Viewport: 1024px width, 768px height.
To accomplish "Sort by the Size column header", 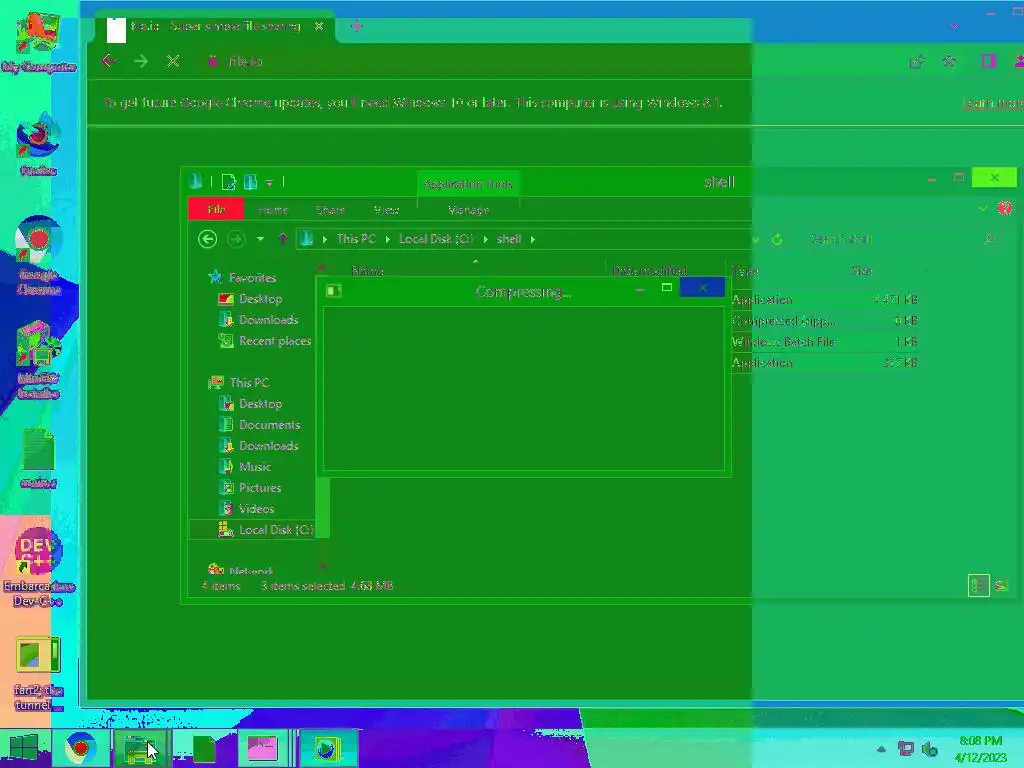I will [x=862, y=270].
